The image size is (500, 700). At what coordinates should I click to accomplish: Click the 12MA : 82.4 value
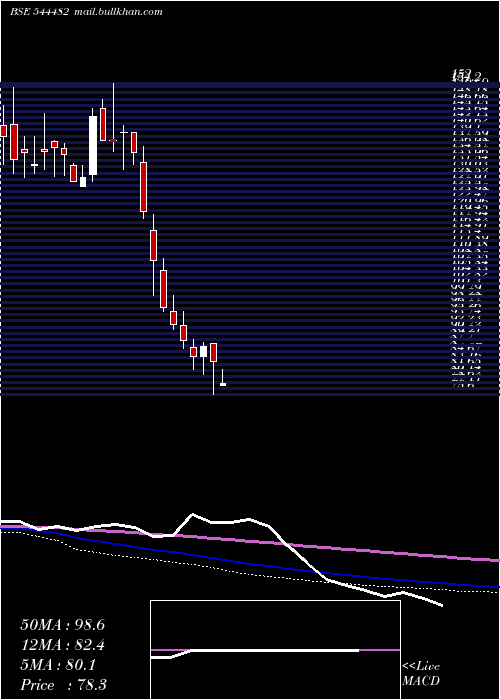click(x=62, y=645)
